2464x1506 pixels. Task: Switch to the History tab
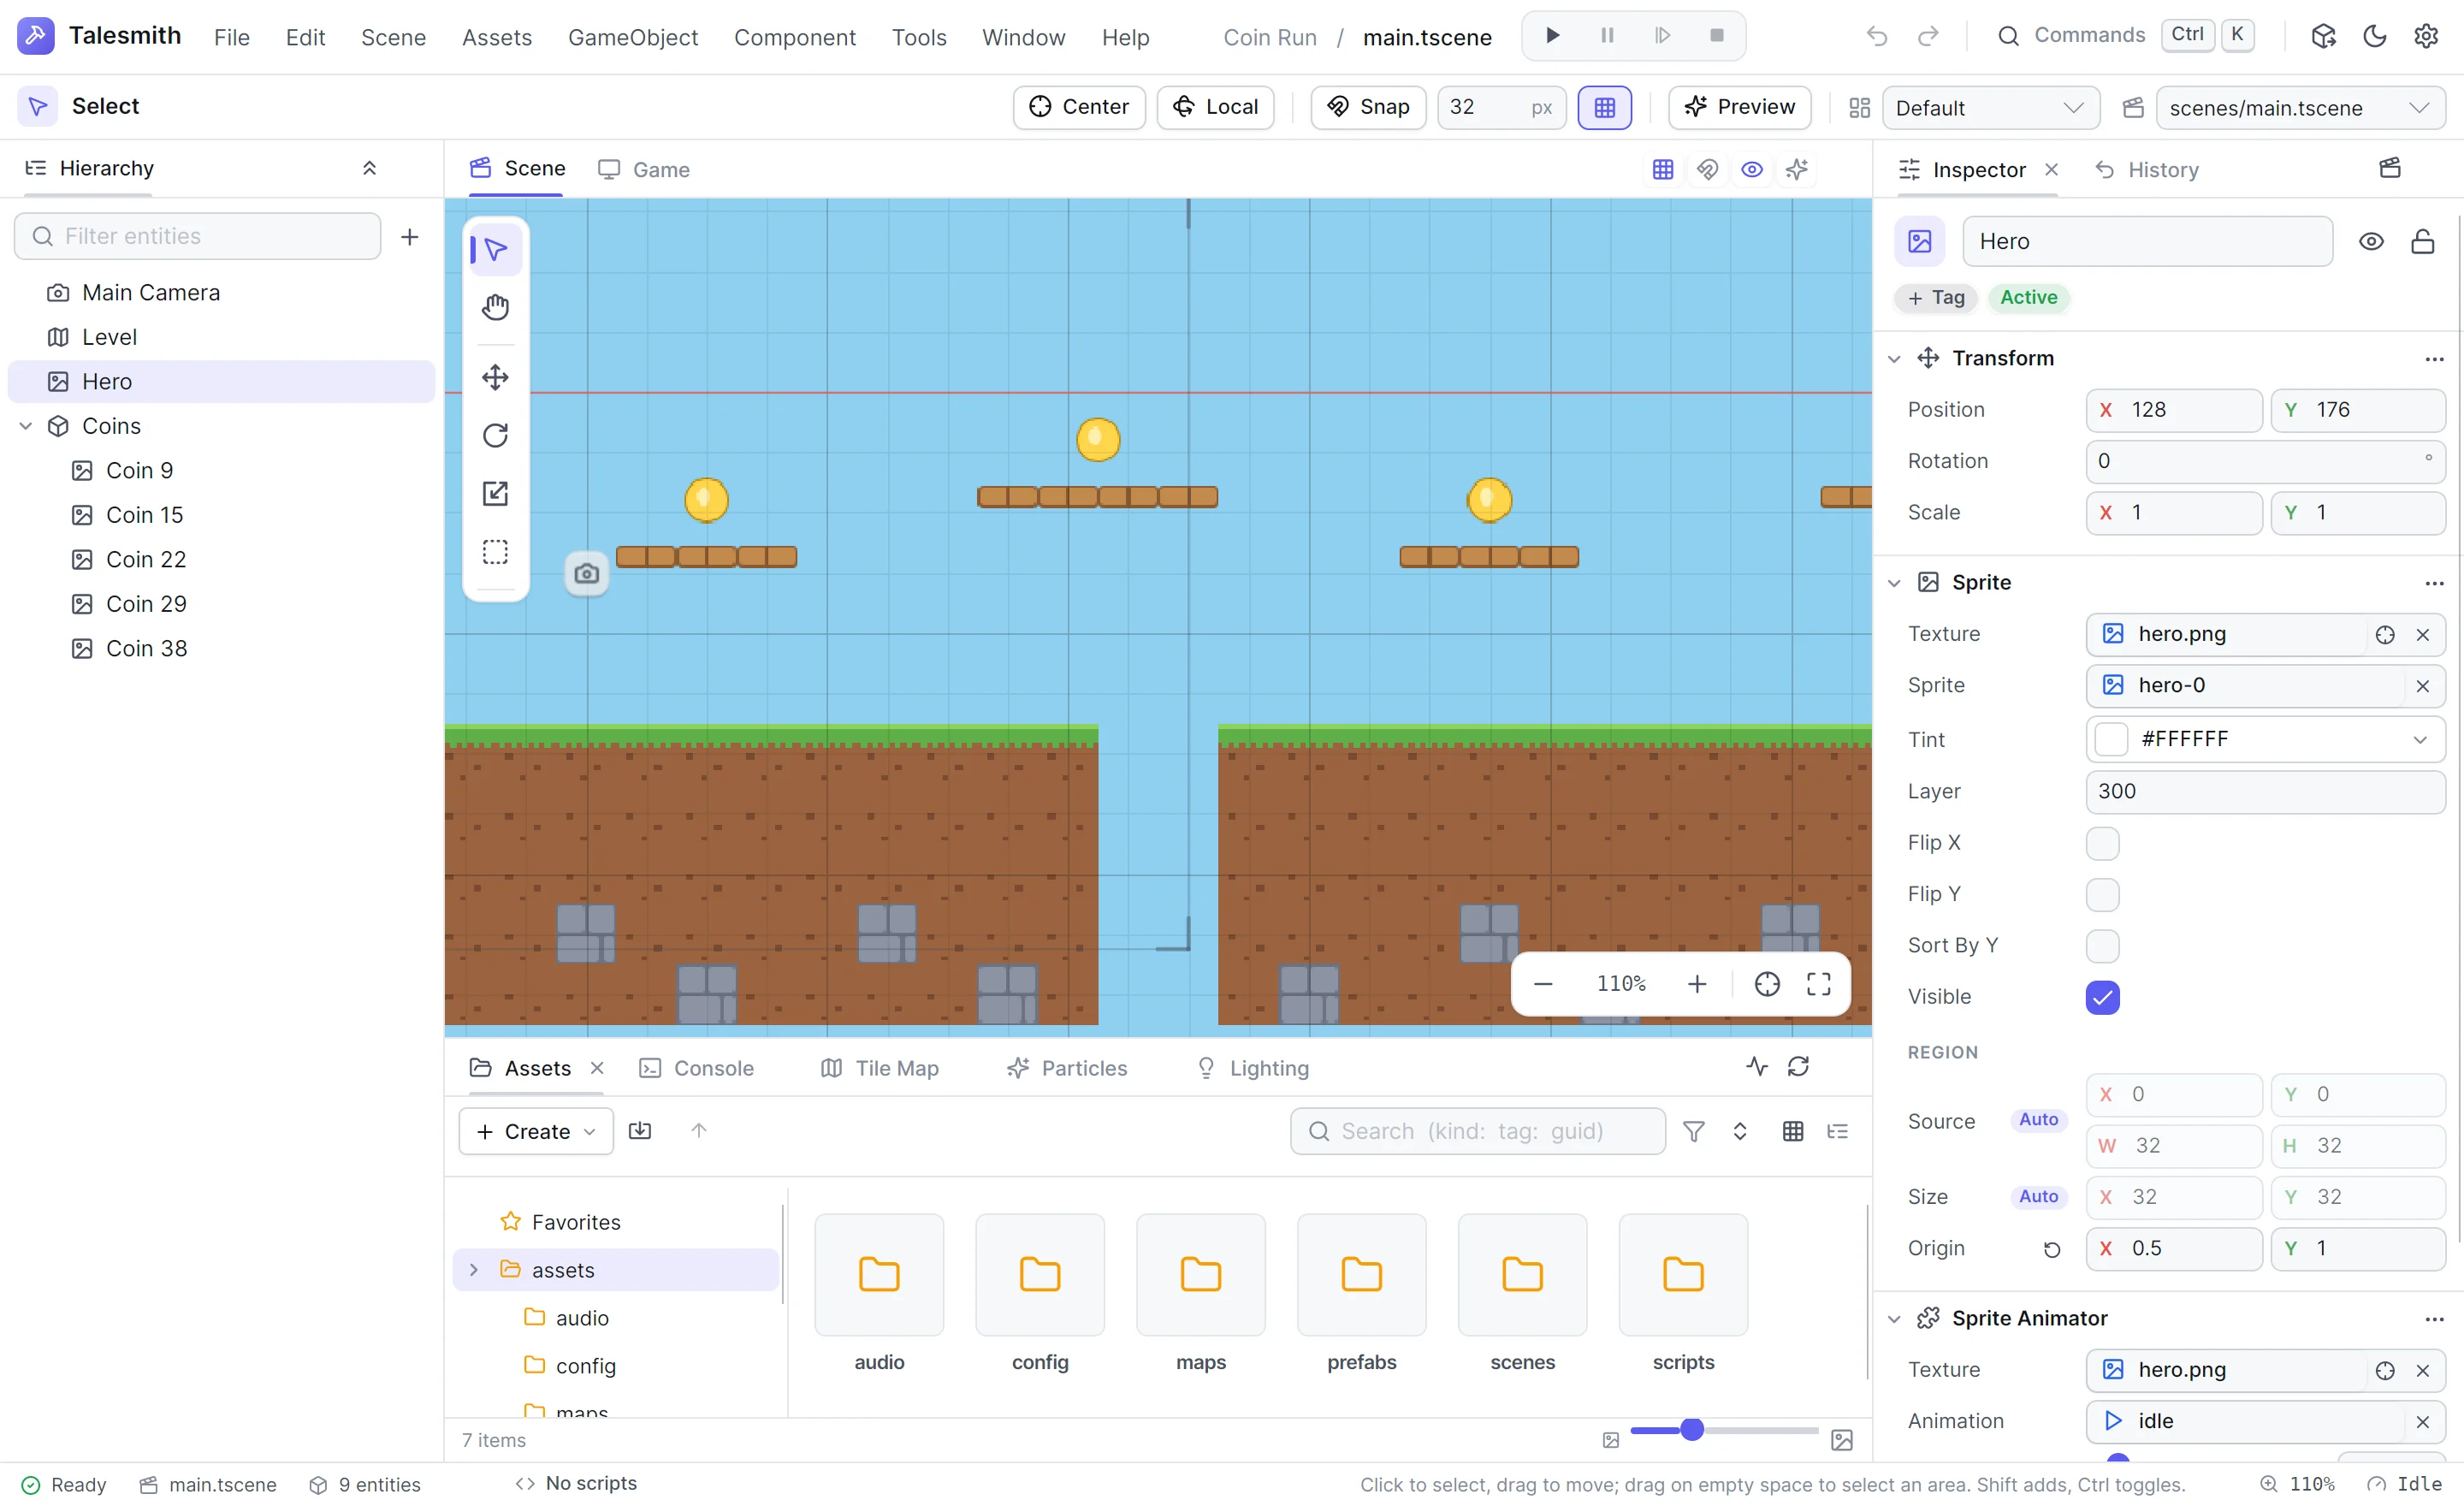pyautogui.click(x=2147, y=169)
